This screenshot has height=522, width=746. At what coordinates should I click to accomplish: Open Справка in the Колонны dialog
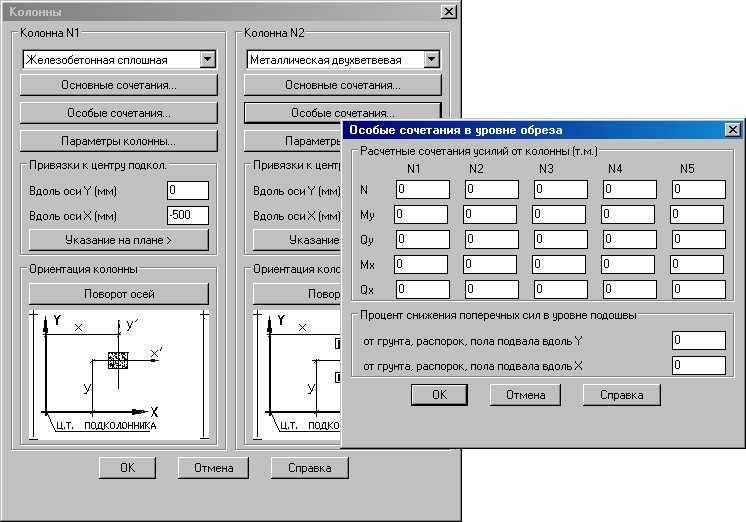[310, 468]
